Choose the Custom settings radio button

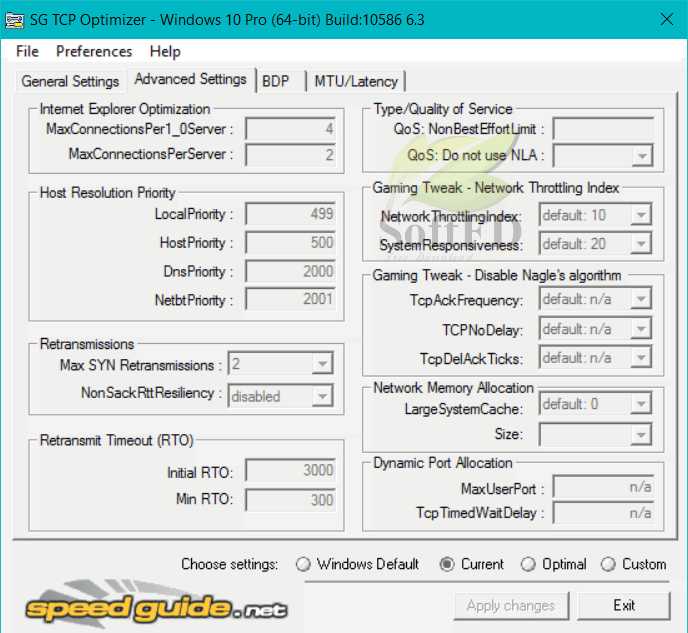point(608,564)
